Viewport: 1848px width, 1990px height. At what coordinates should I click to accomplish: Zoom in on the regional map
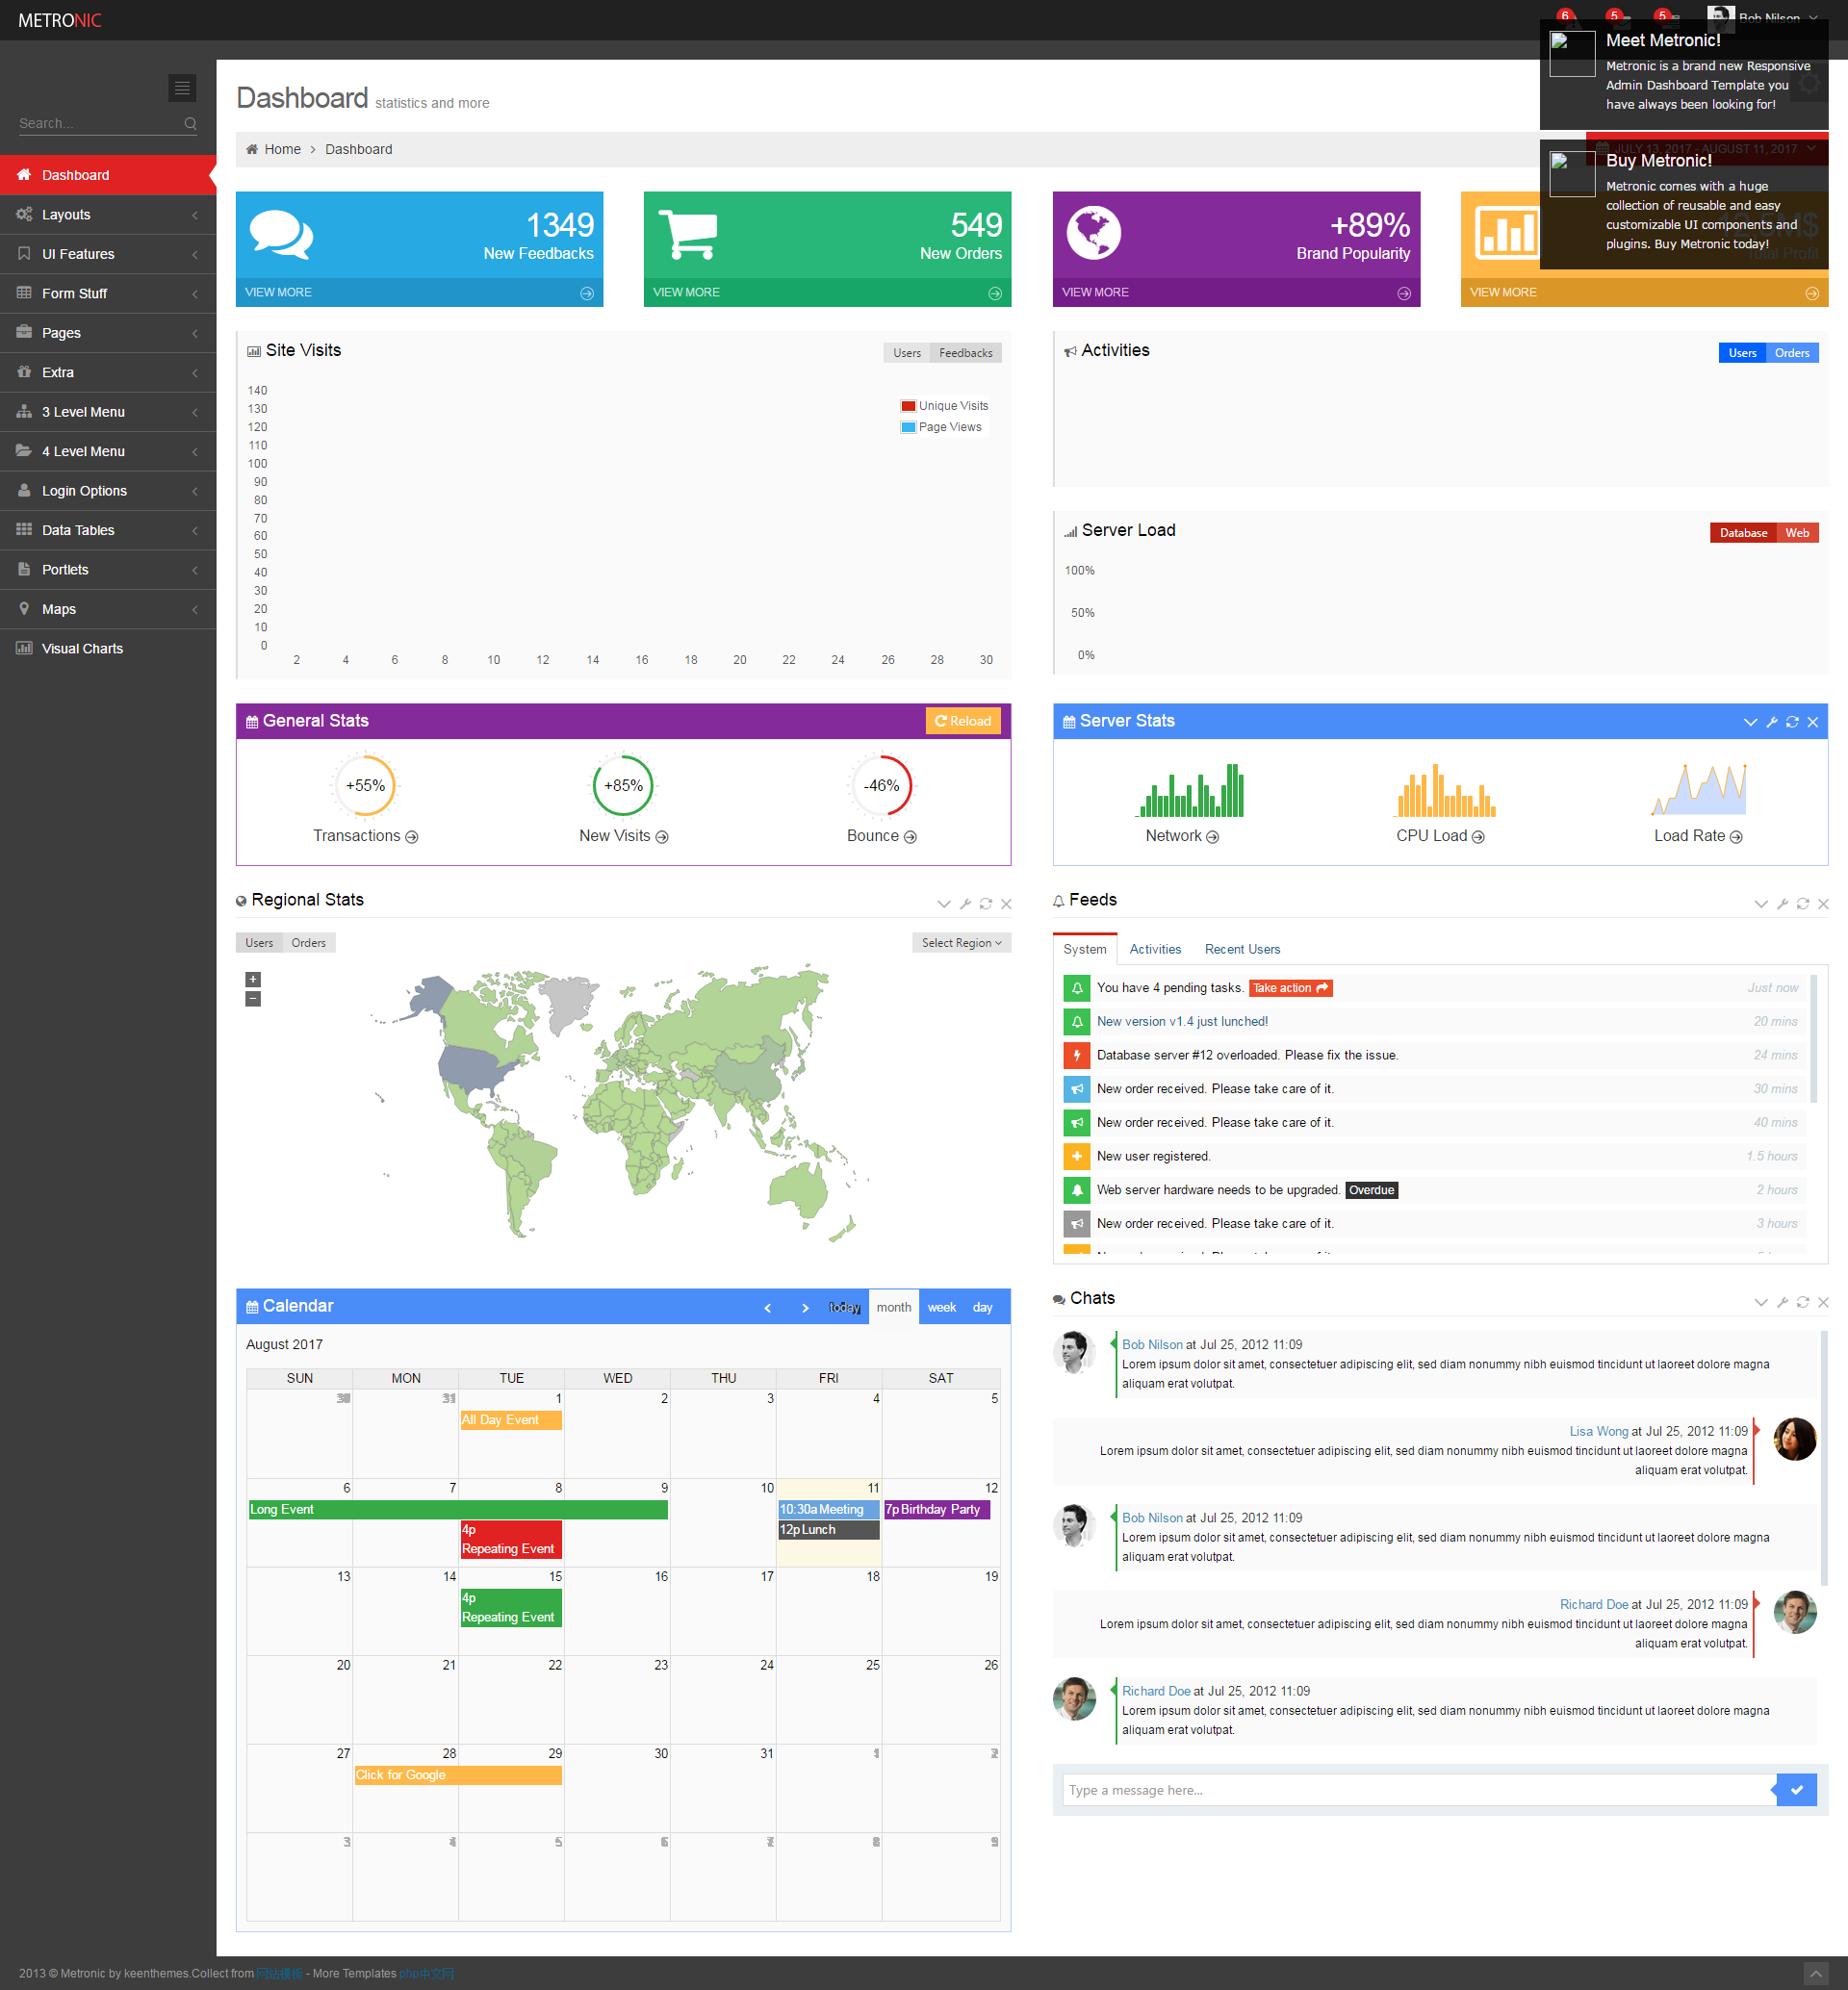pyautogui.click(x=253, y=980)
